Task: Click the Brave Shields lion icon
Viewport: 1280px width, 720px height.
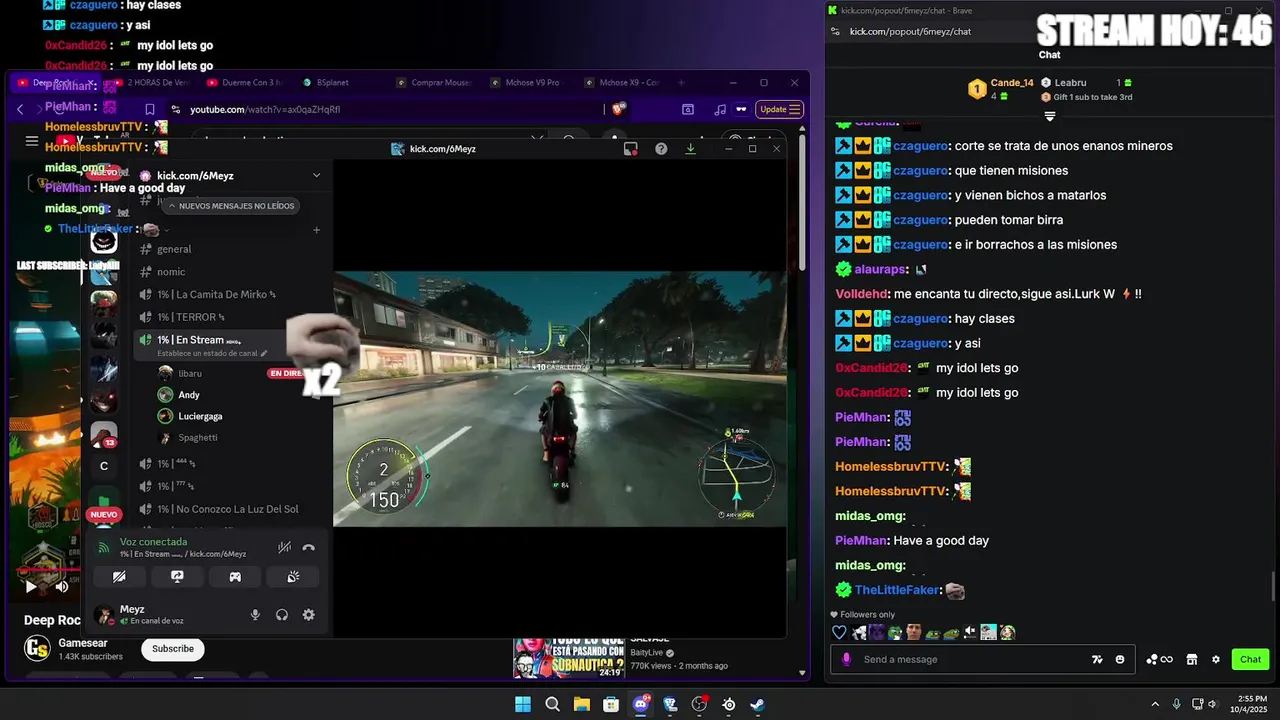Action: pyautogui.click(x=619, y=109)
